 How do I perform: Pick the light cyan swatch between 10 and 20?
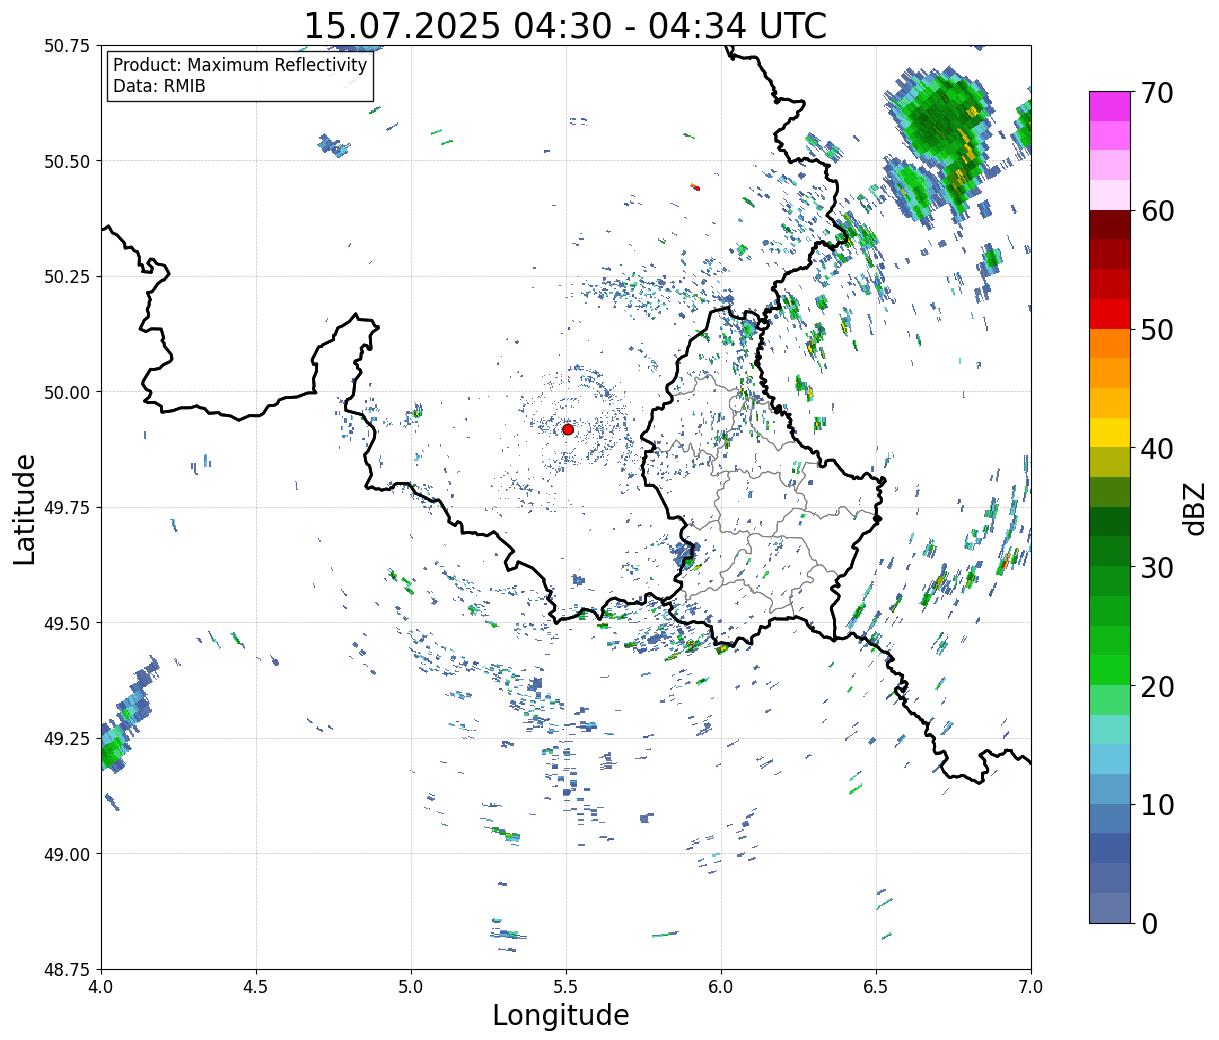coord(1110,729)
